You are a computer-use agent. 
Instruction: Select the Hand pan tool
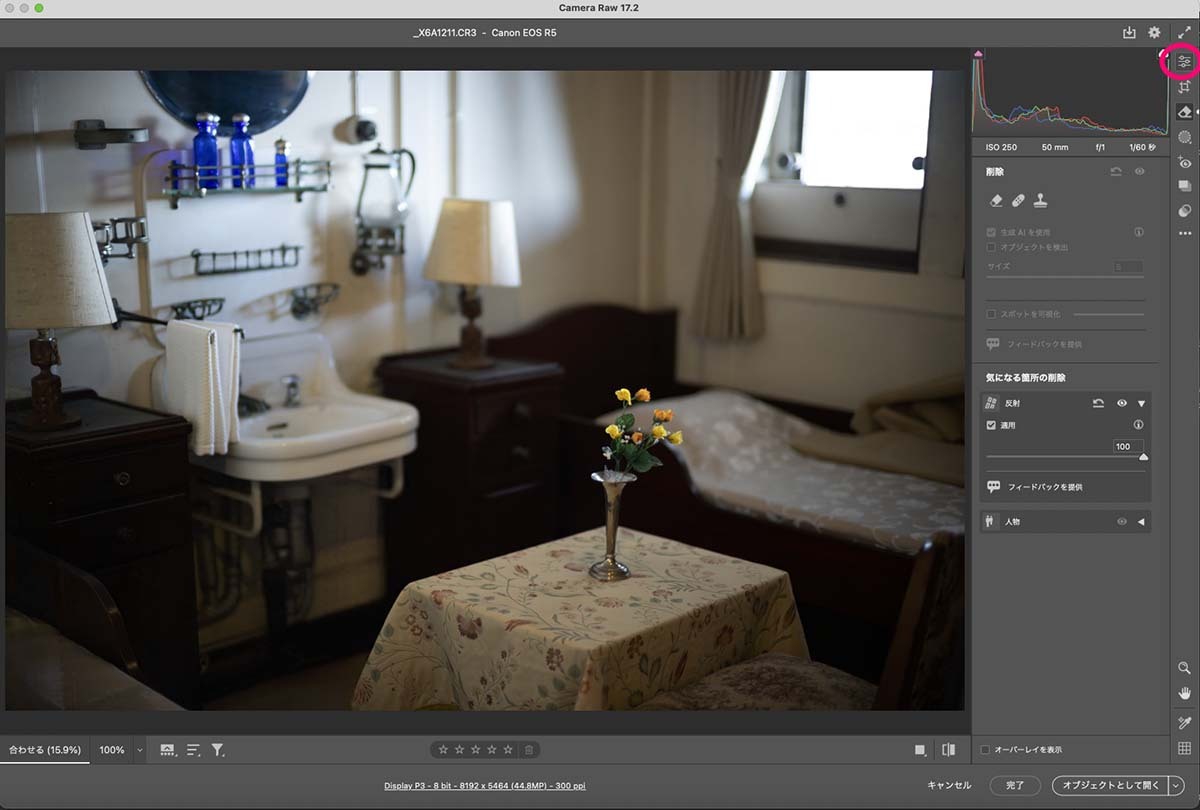(1185, 693)
